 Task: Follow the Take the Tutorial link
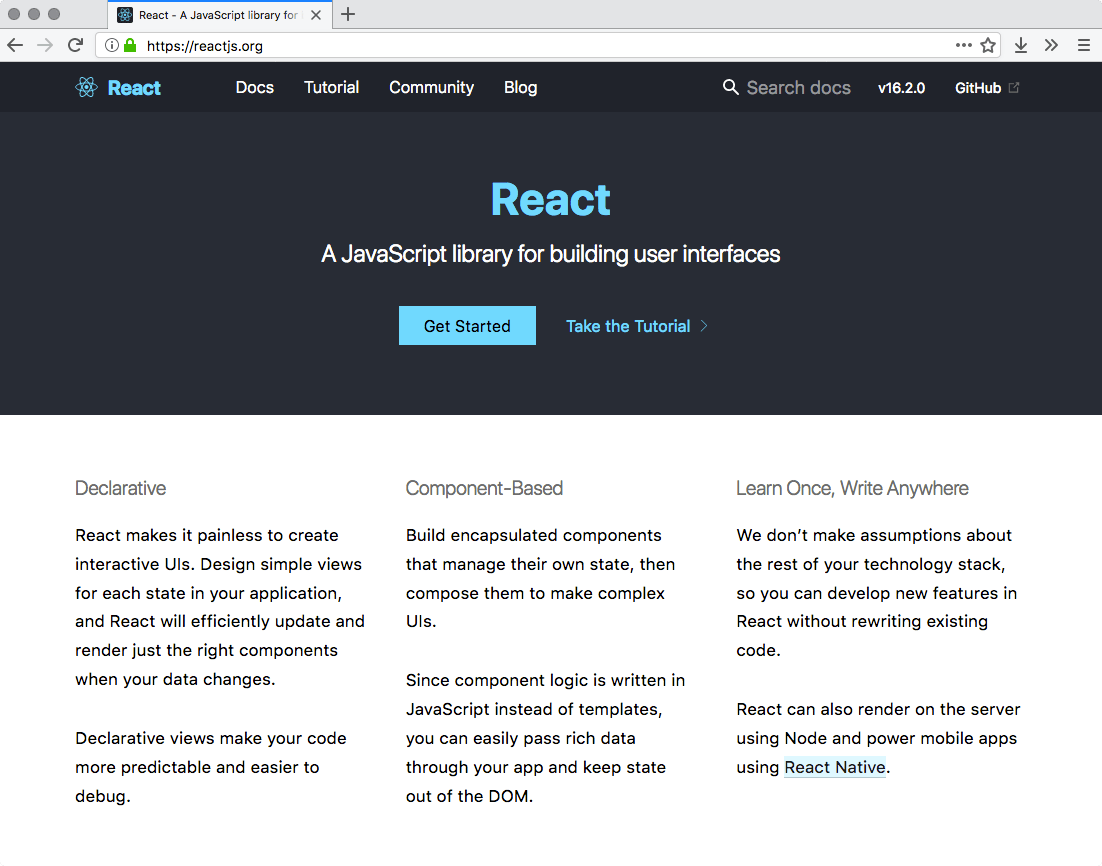click(x=628, y=326)
